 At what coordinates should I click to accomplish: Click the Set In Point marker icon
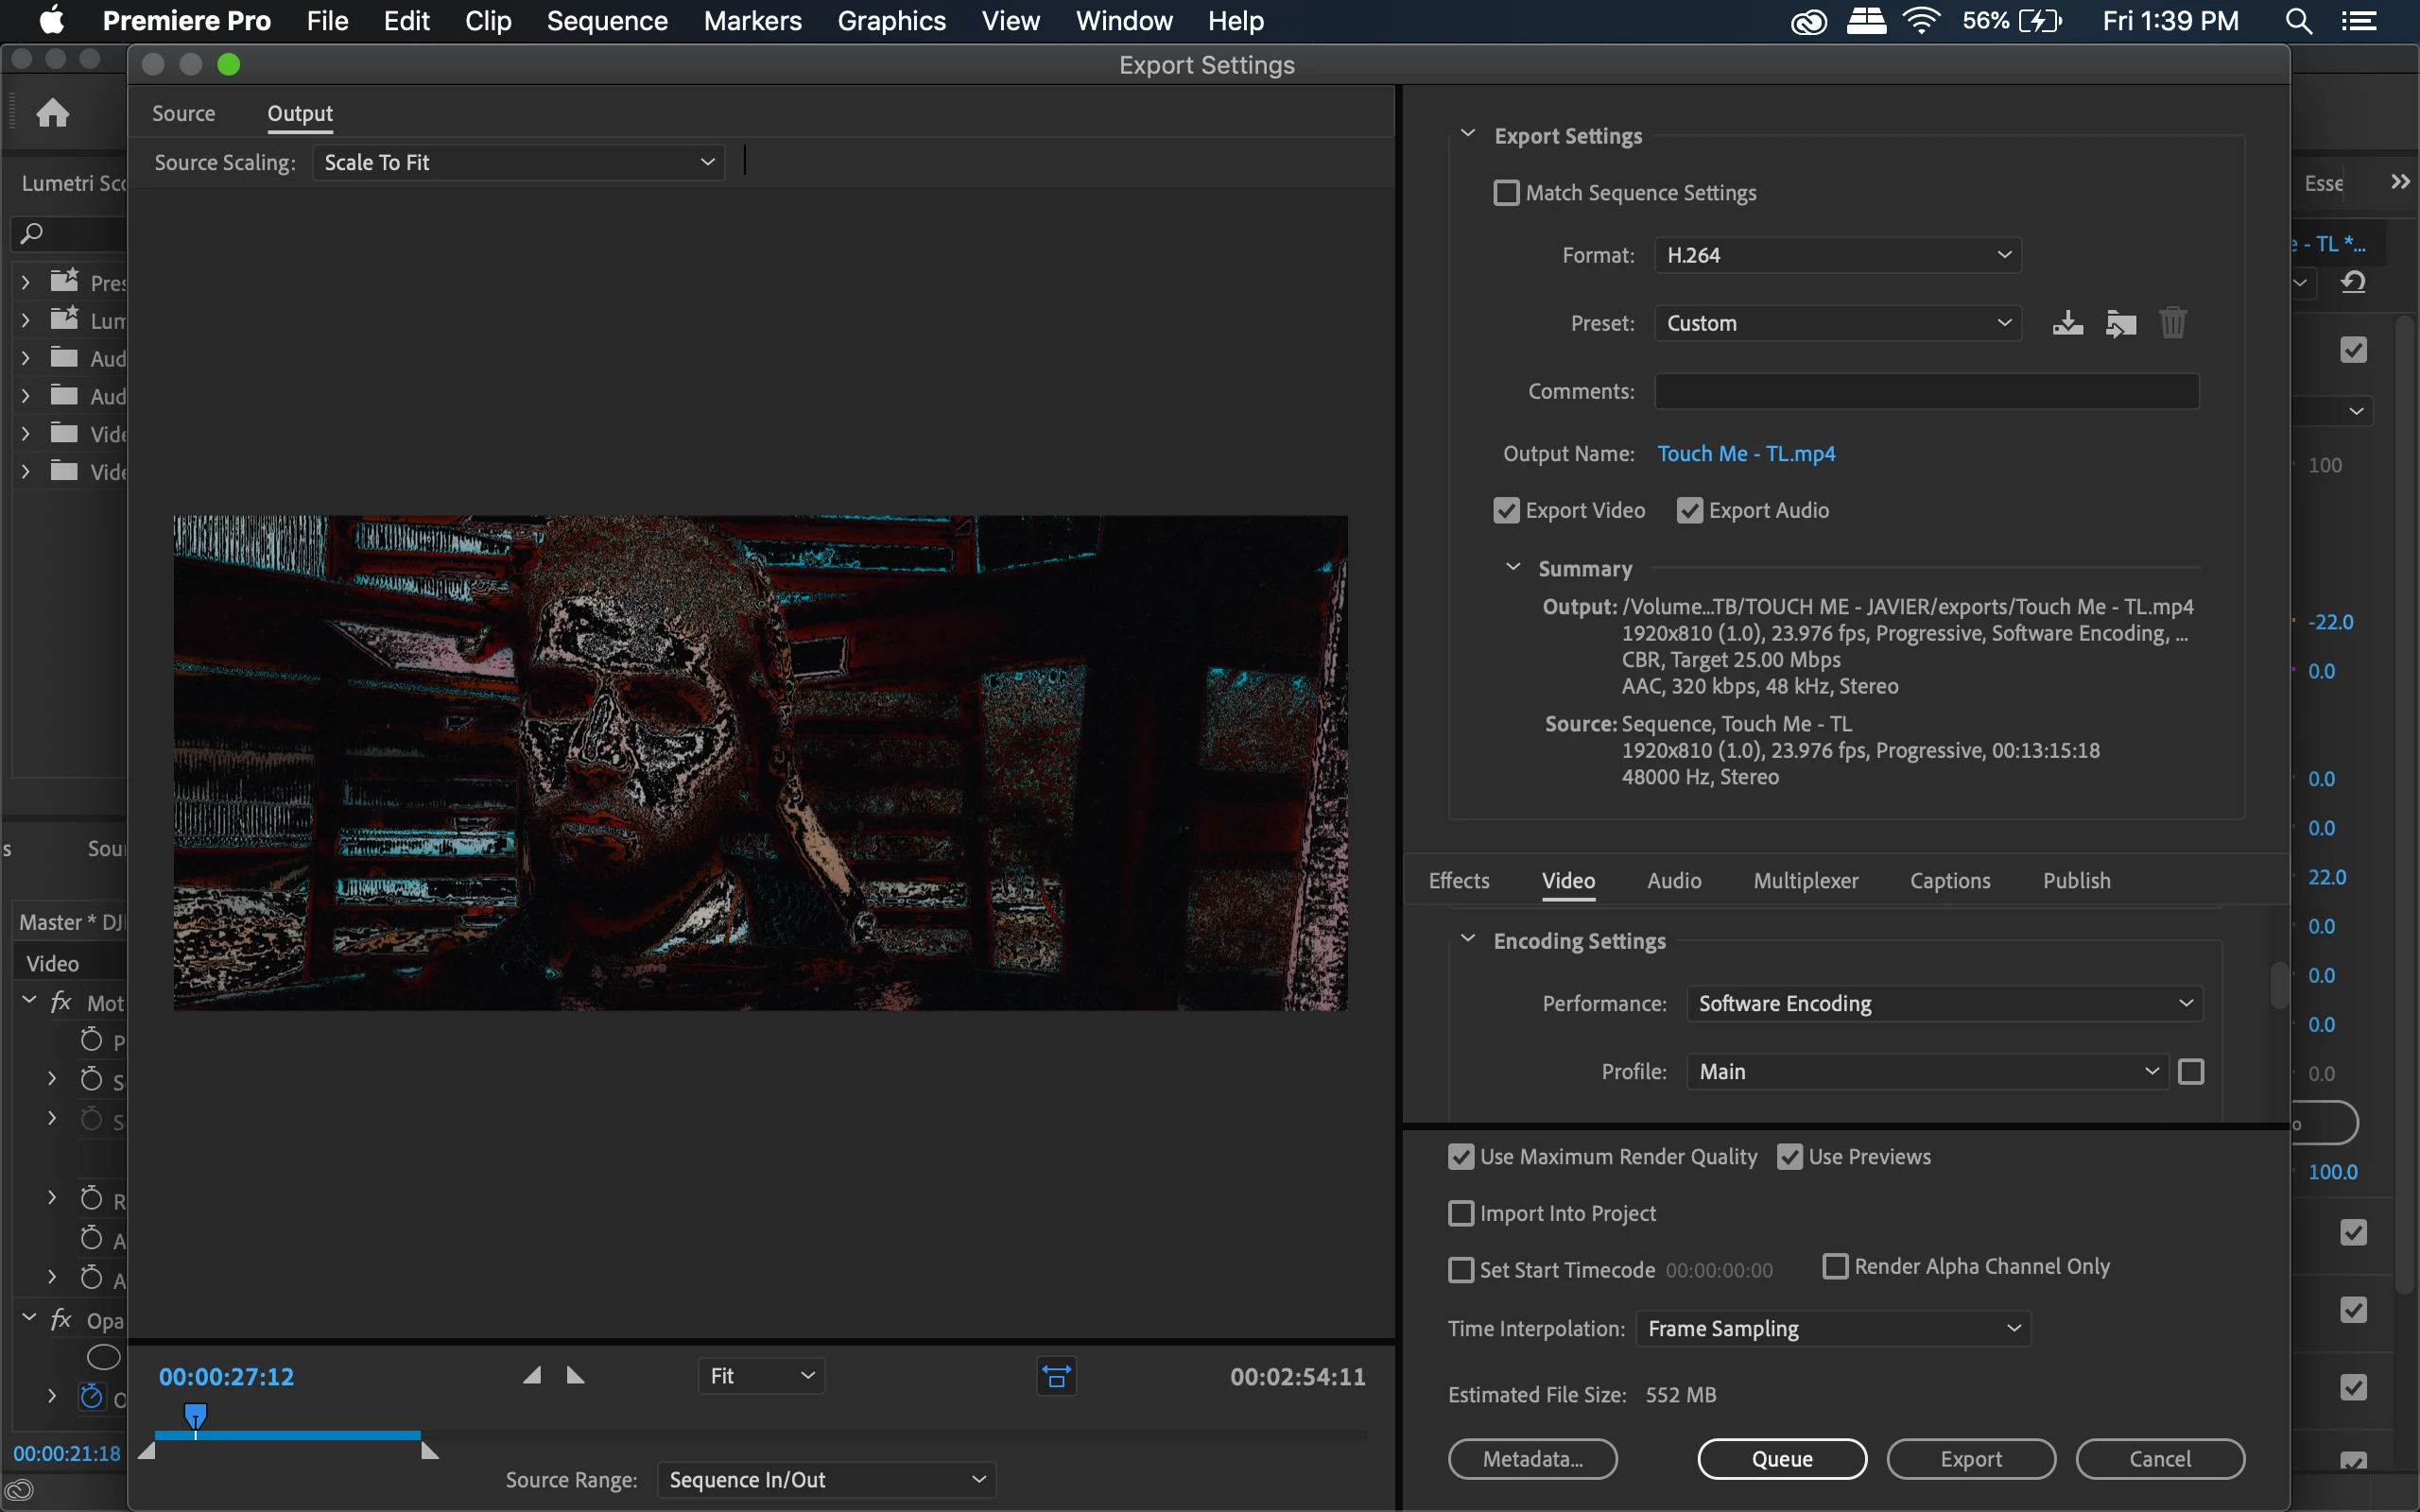coord(532,1376)
